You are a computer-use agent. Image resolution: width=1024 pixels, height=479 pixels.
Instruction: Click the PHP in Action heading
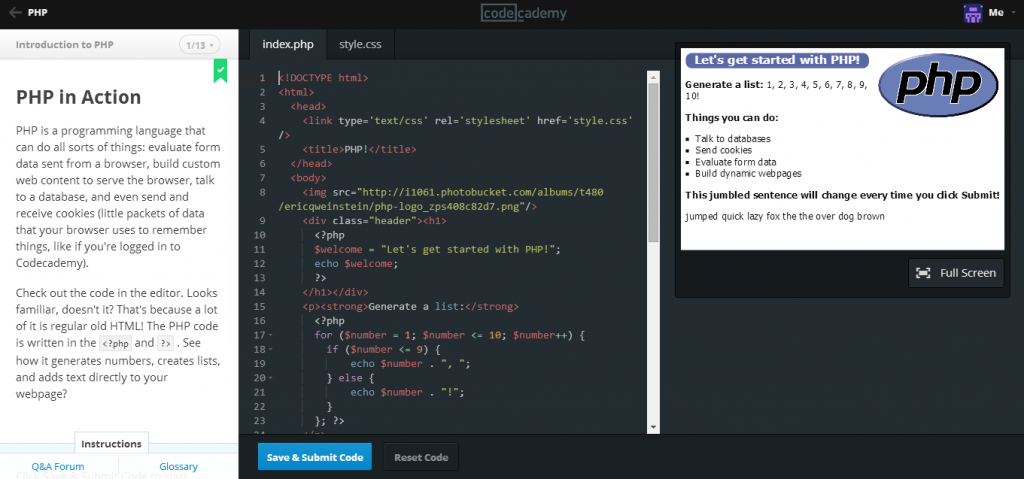78,97
